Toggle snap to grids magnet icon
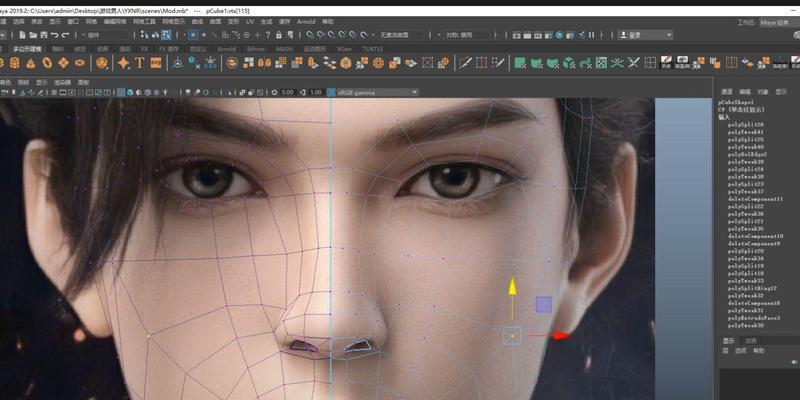This screenshot has height=400, width=800. 310,35
